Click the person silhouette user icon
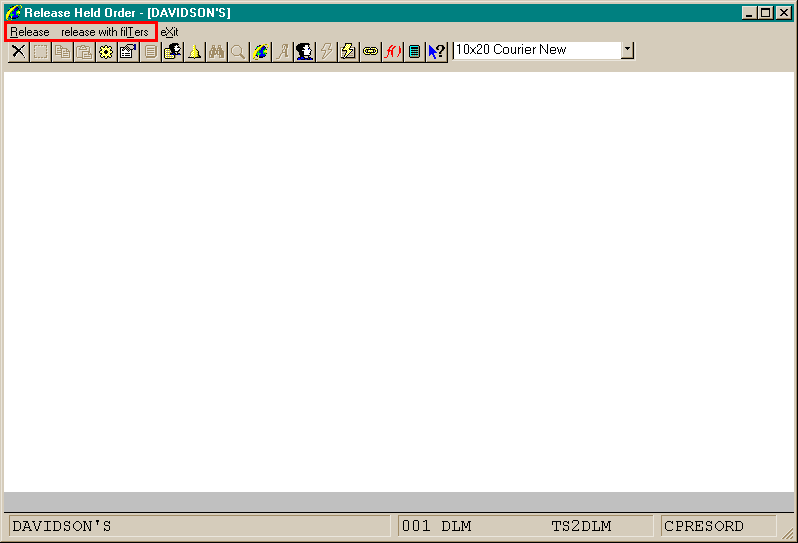This screenshot has height=543, width=798. [x=304, y=51]
